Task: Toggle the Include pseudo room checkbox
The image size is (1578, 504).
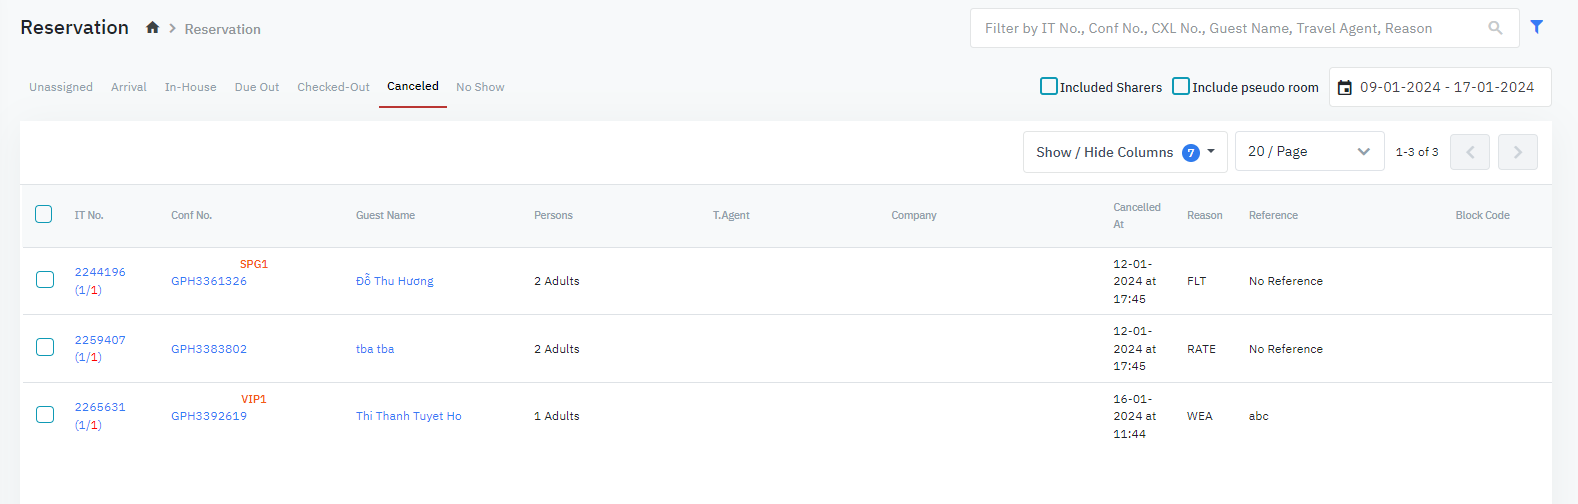Action: [x=1181, y=87]
